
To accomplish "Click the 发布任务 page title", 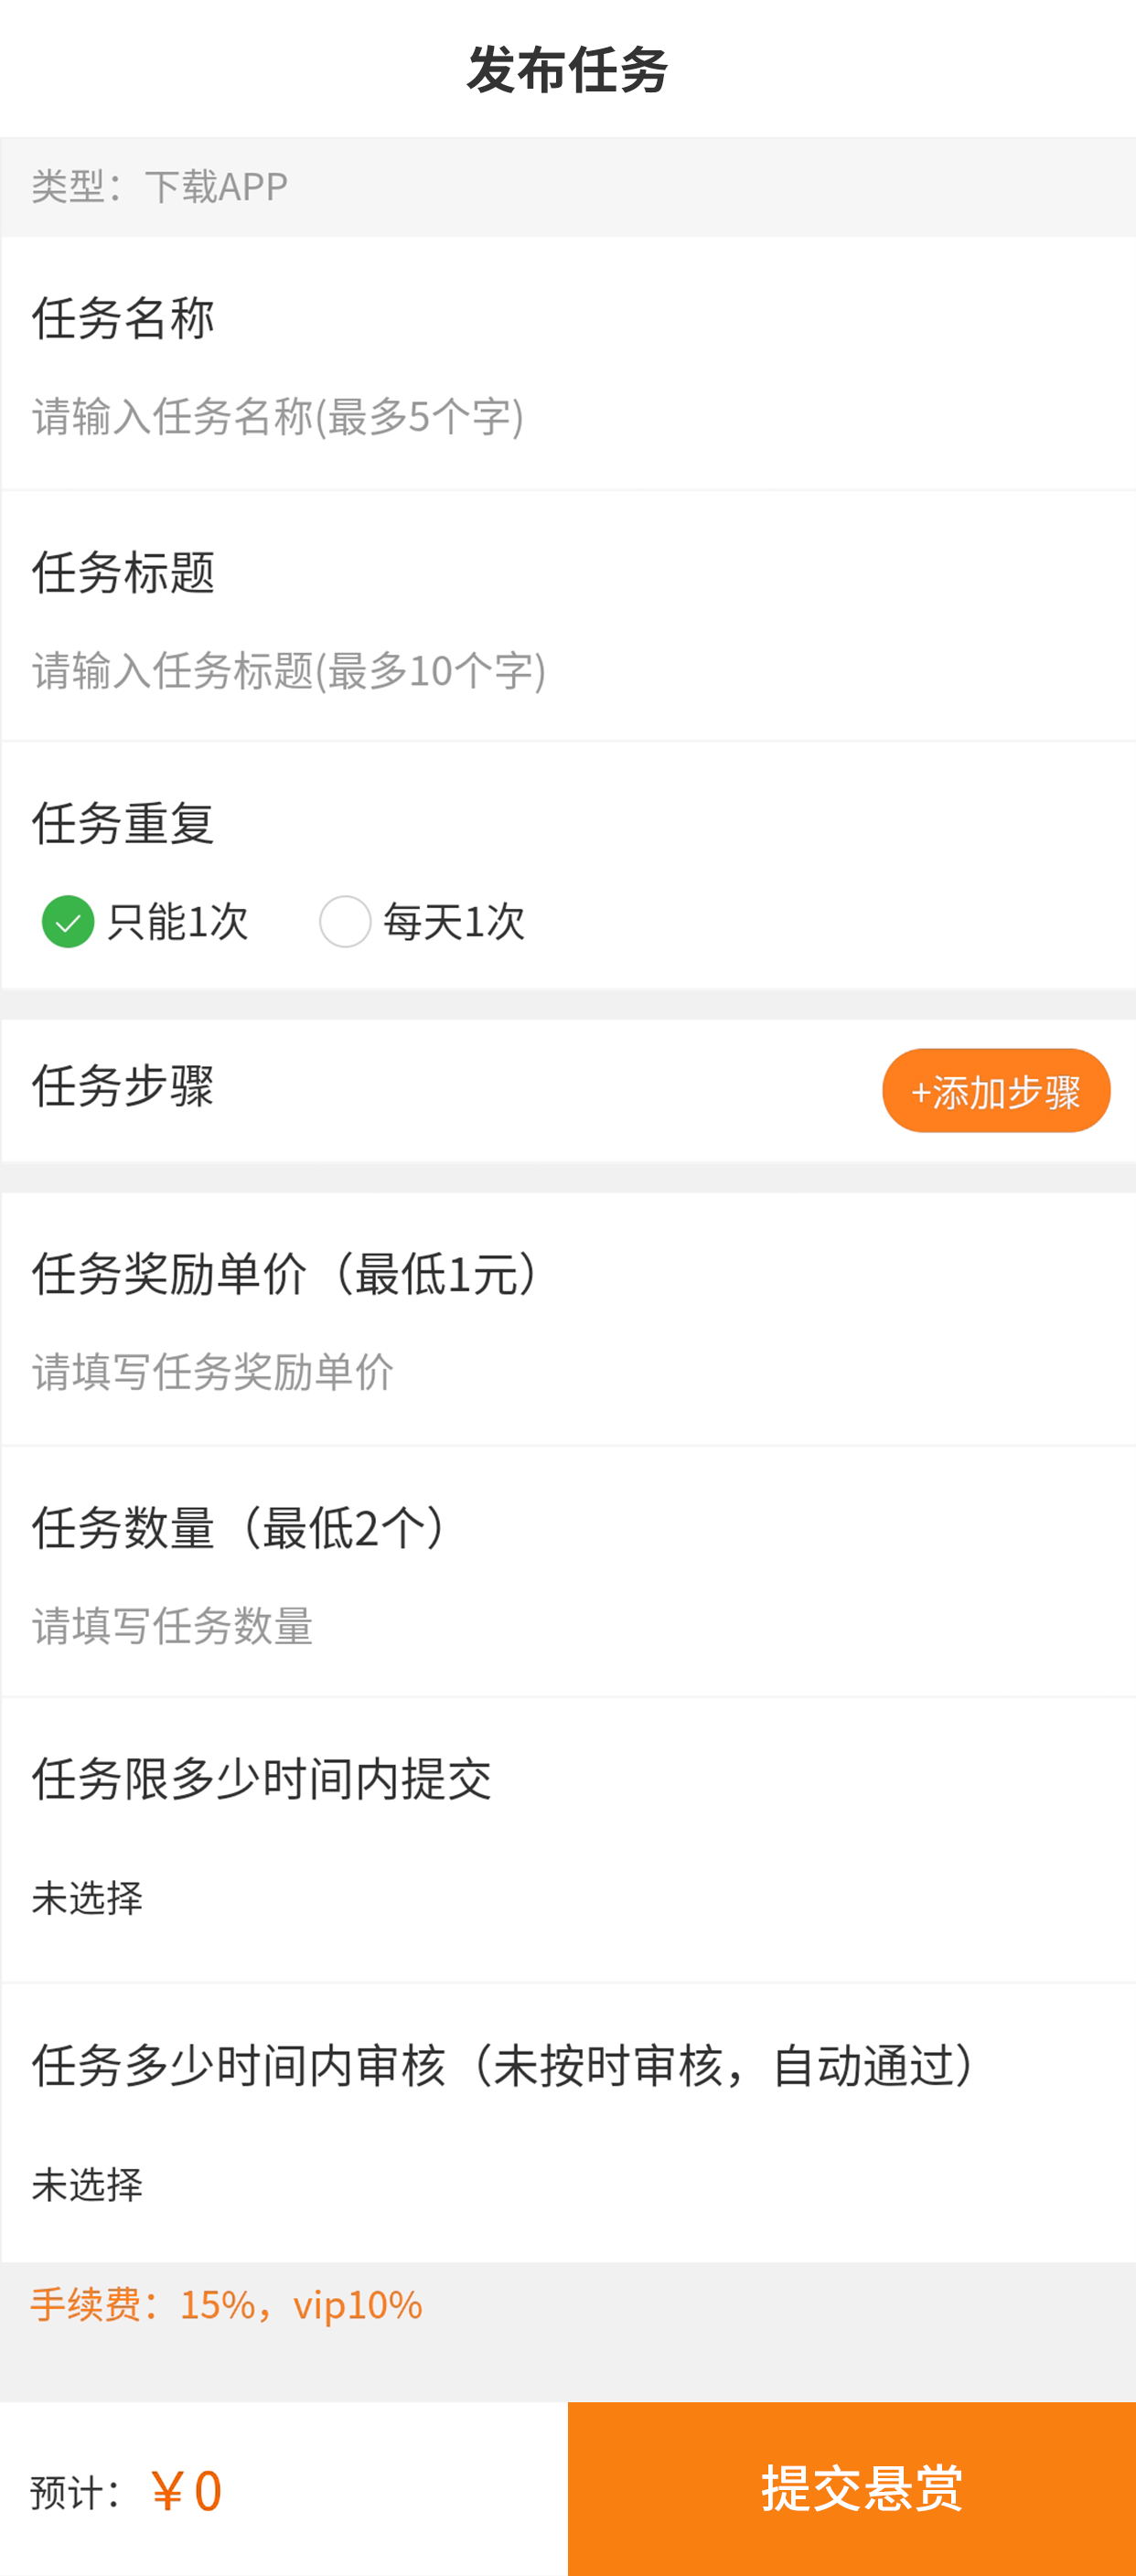I will [567, 70].
